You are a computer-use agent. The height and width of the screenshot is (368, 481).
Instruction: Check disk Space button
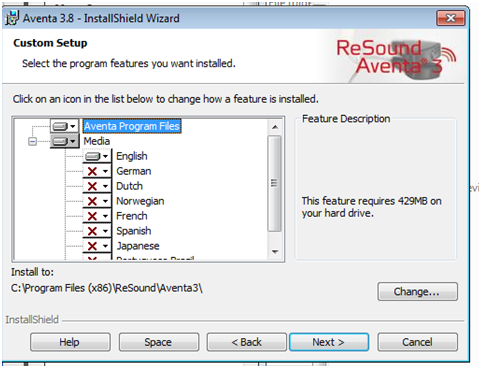159,342
